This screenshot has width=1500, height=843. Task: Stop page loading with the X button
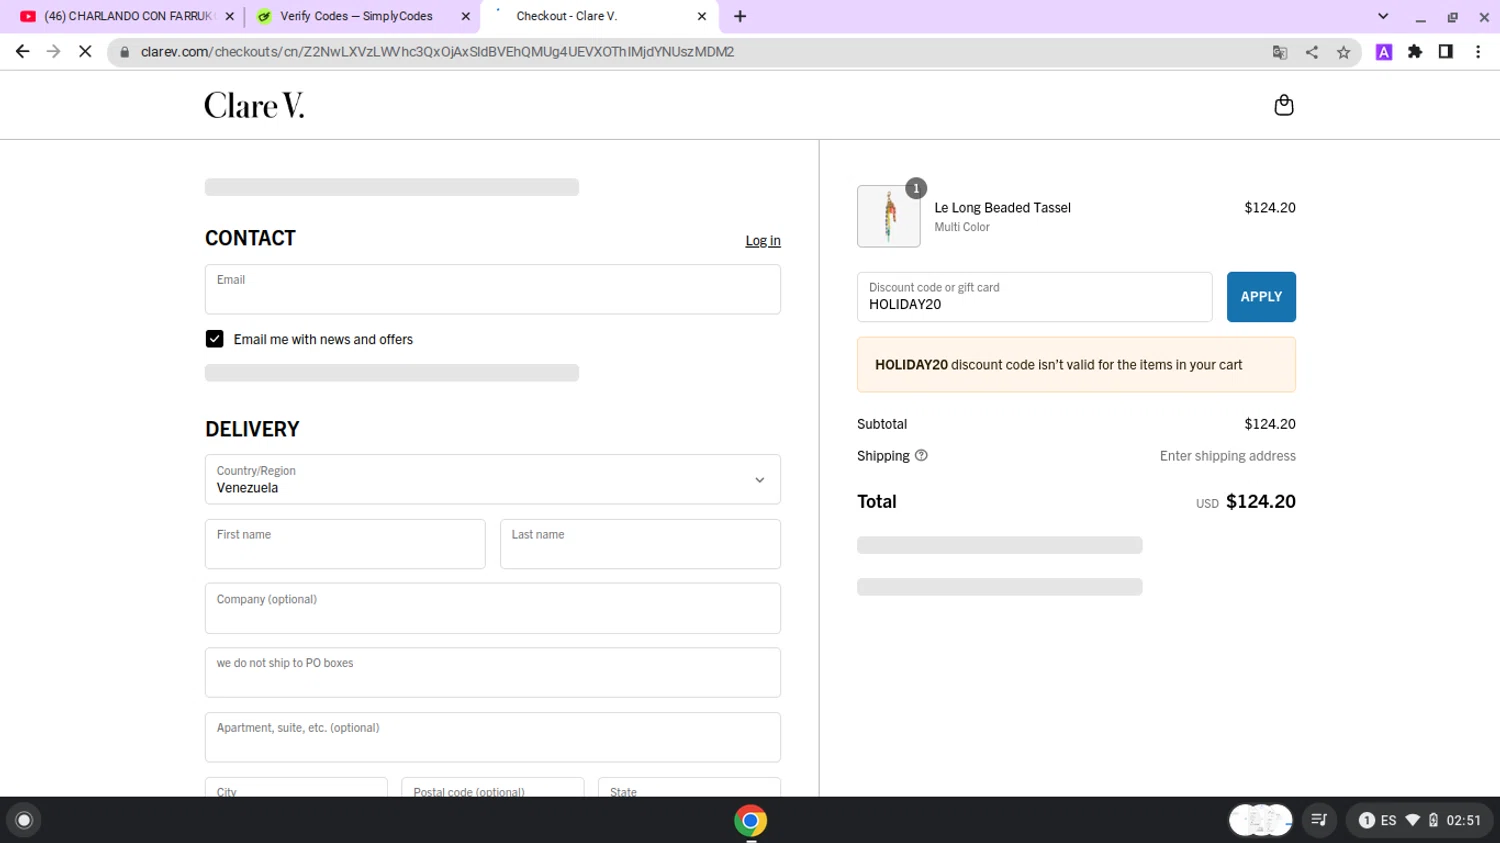[85, 52]
